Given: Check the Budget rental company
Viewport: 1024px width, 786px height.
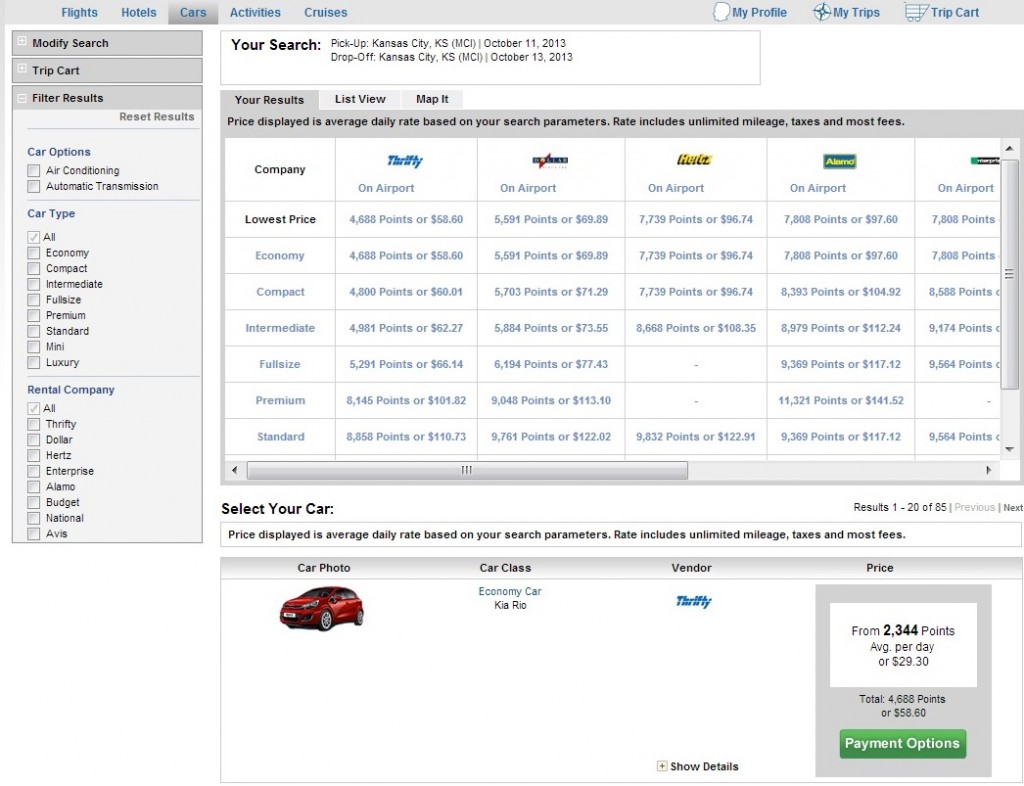Looking at the screenshot, I should [x=33, y=502].
